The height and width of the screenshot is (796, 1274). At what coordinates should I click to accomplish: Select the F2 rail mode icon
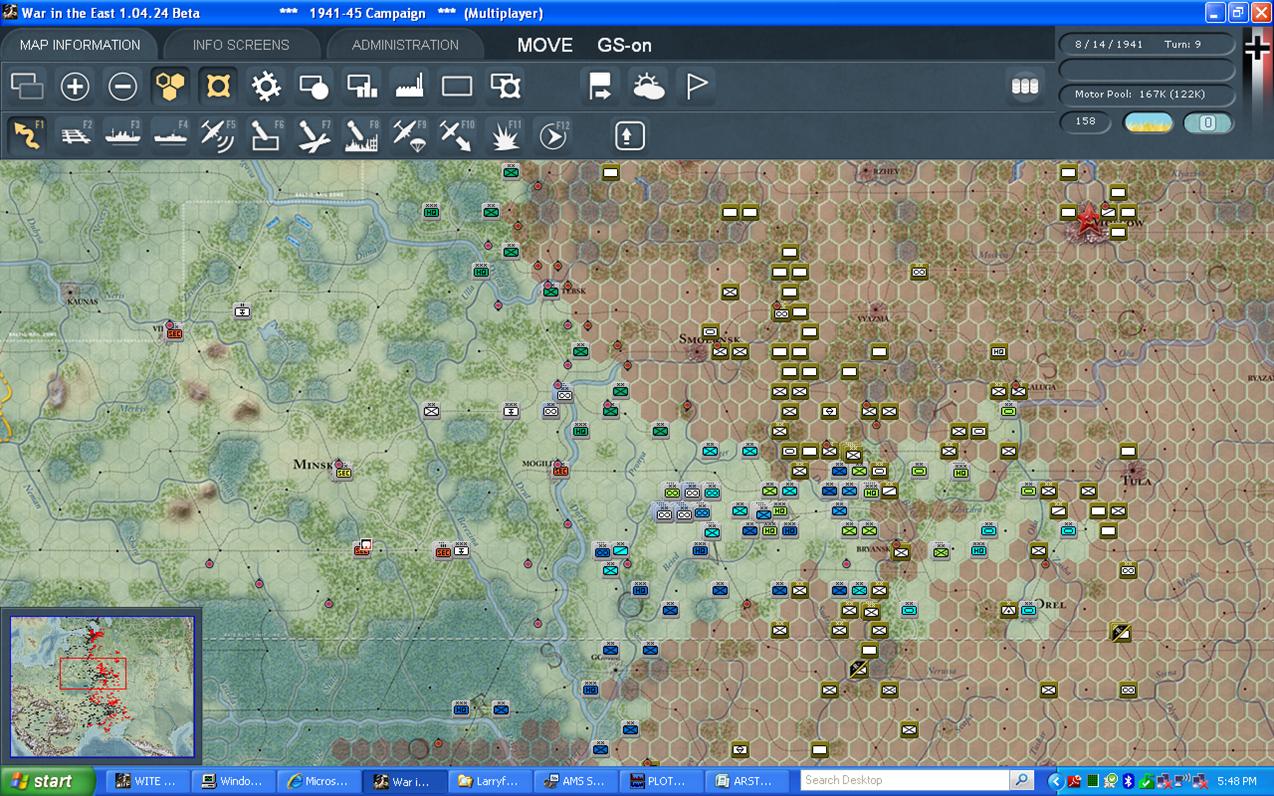75,135
